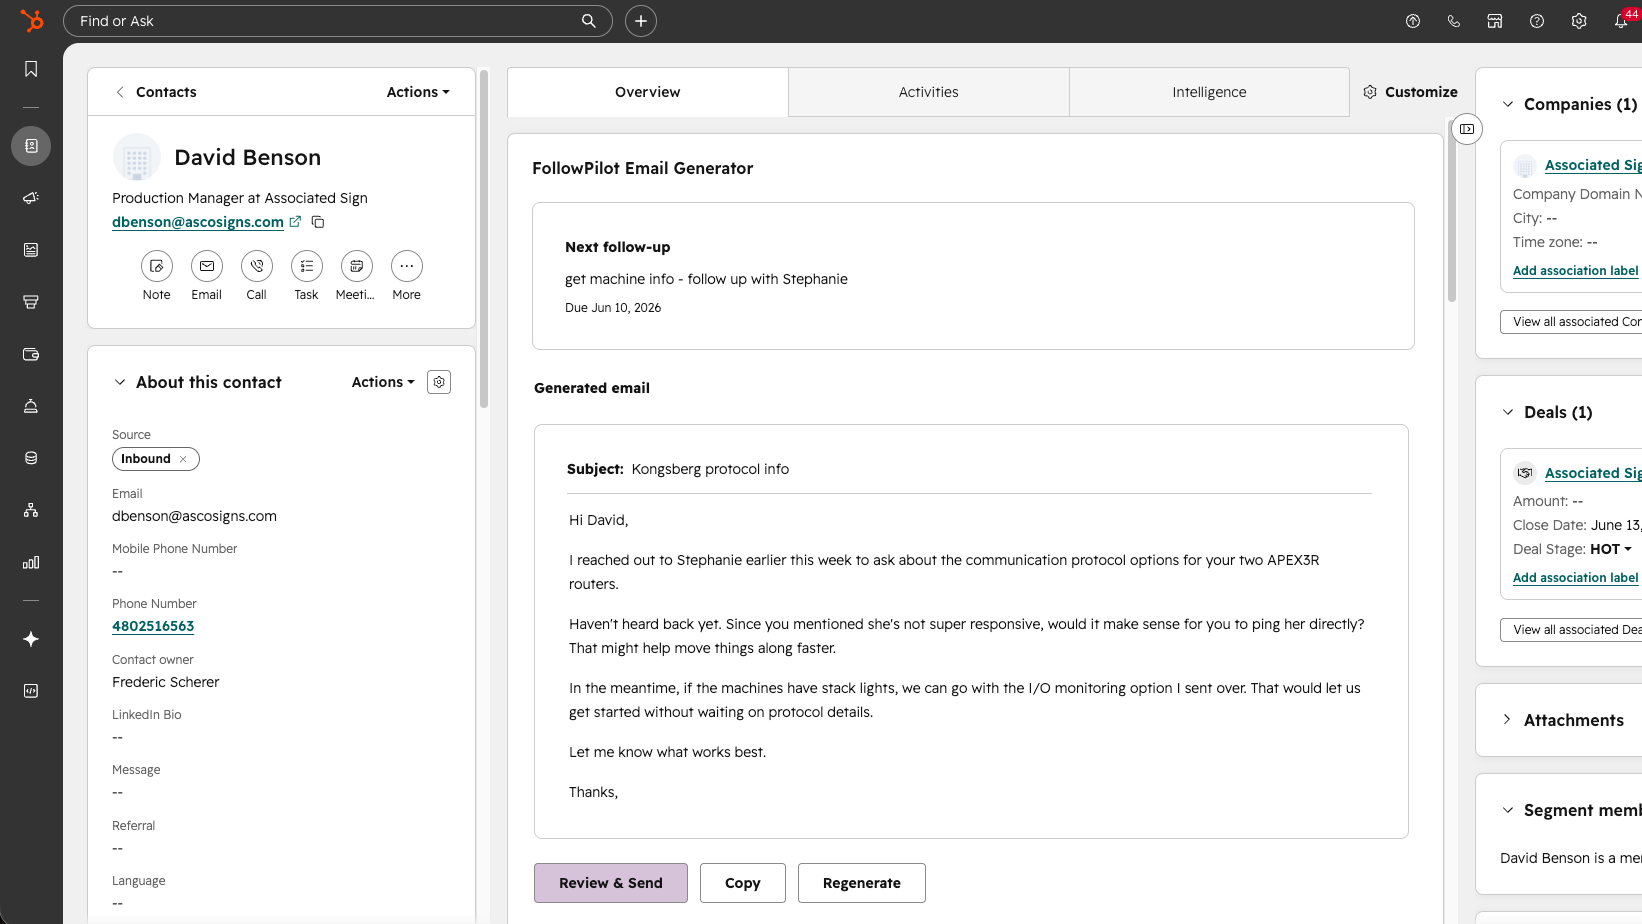The width and height of the screenshot is (1642, 924).
Task: Click the plus create button in top bar
Action: click(x=641, y=21)
